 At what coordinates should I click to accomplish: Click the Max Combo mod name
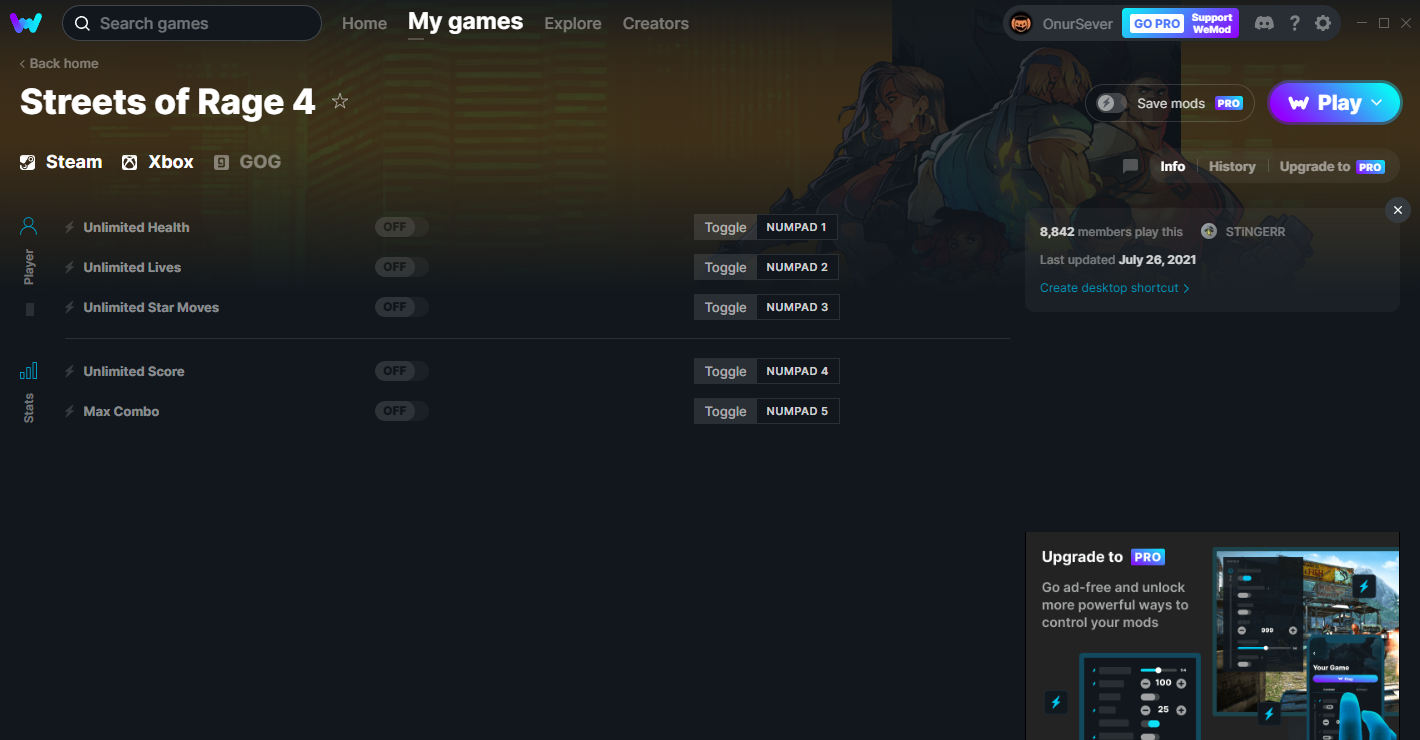[121, 411]
